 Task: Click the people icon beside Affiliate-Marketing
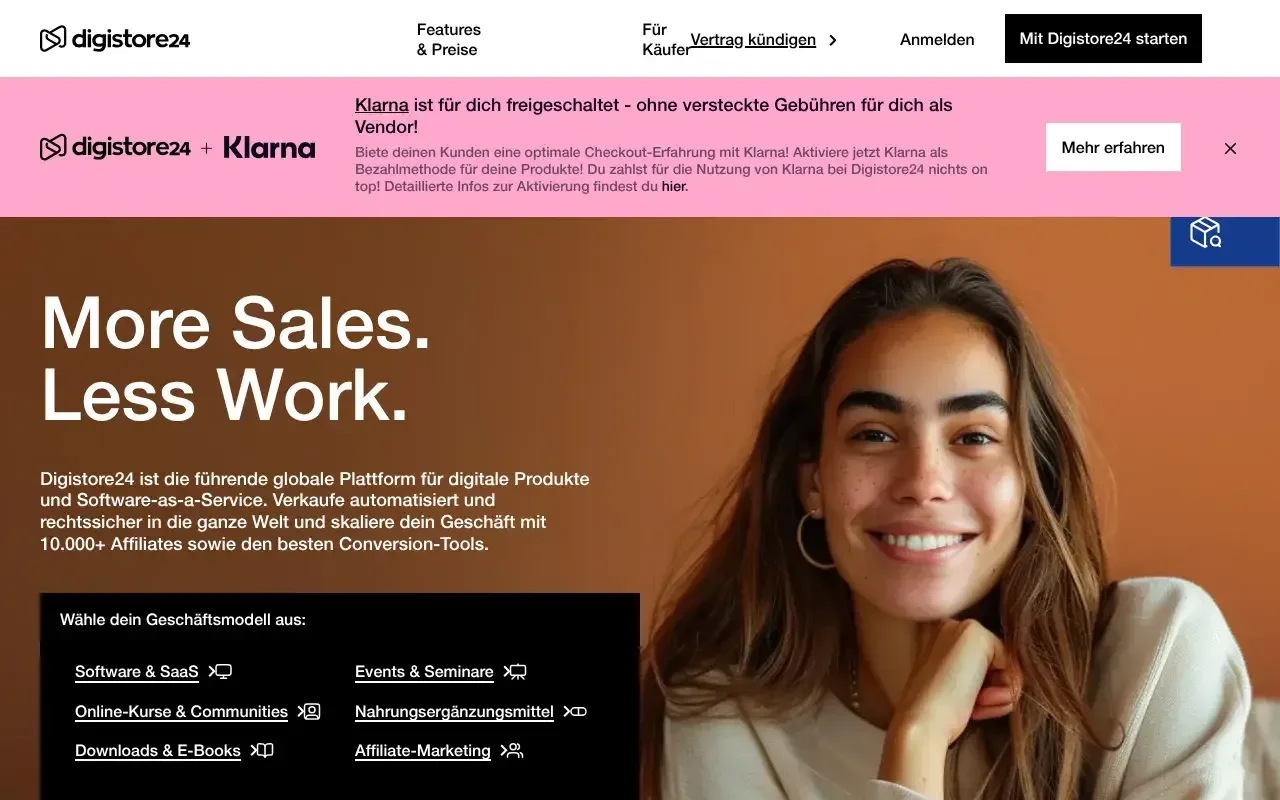(x=512, y=750)
